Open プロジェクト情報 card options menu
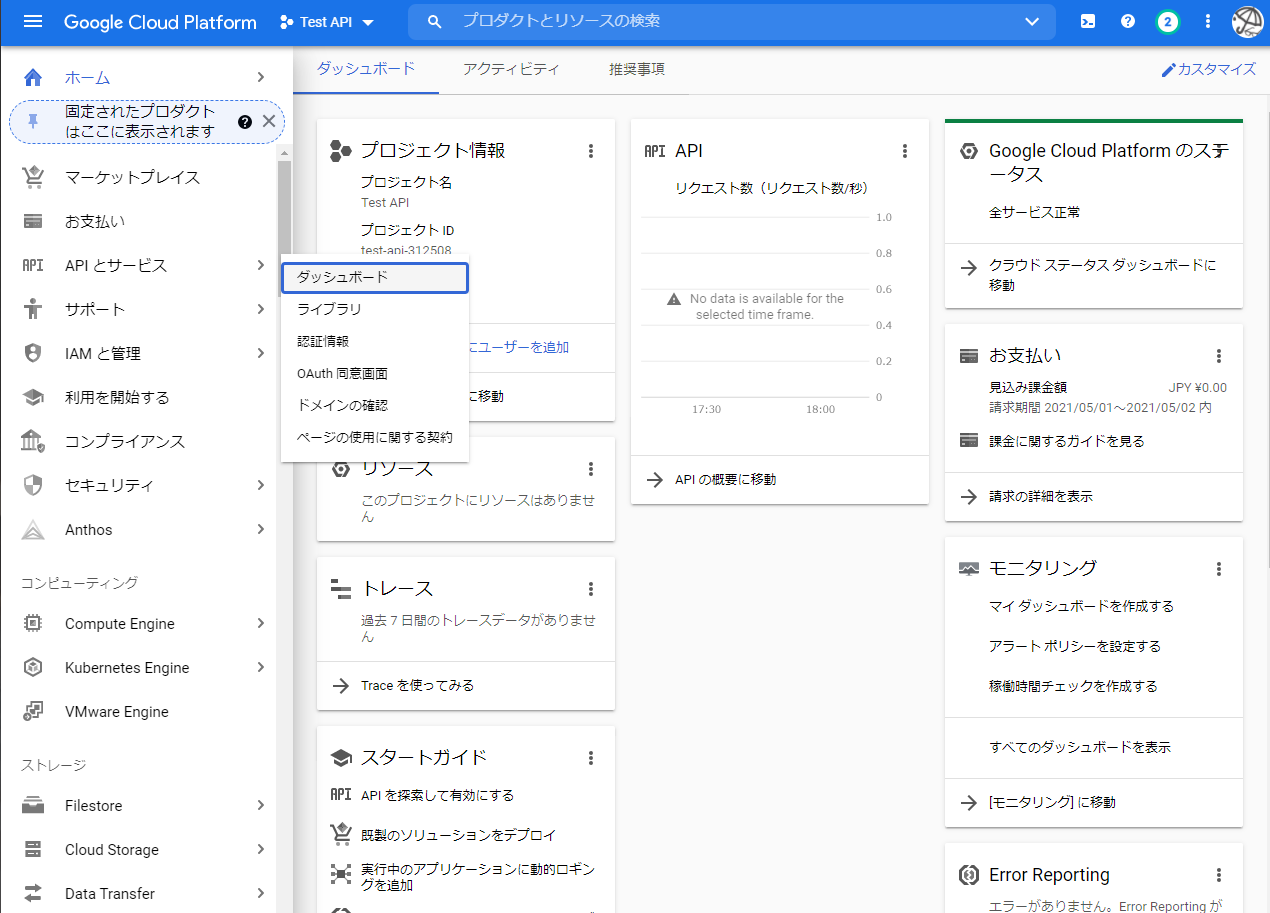Screen dimensions: 1270x913 pyautogui.click(x=591, y=151)
